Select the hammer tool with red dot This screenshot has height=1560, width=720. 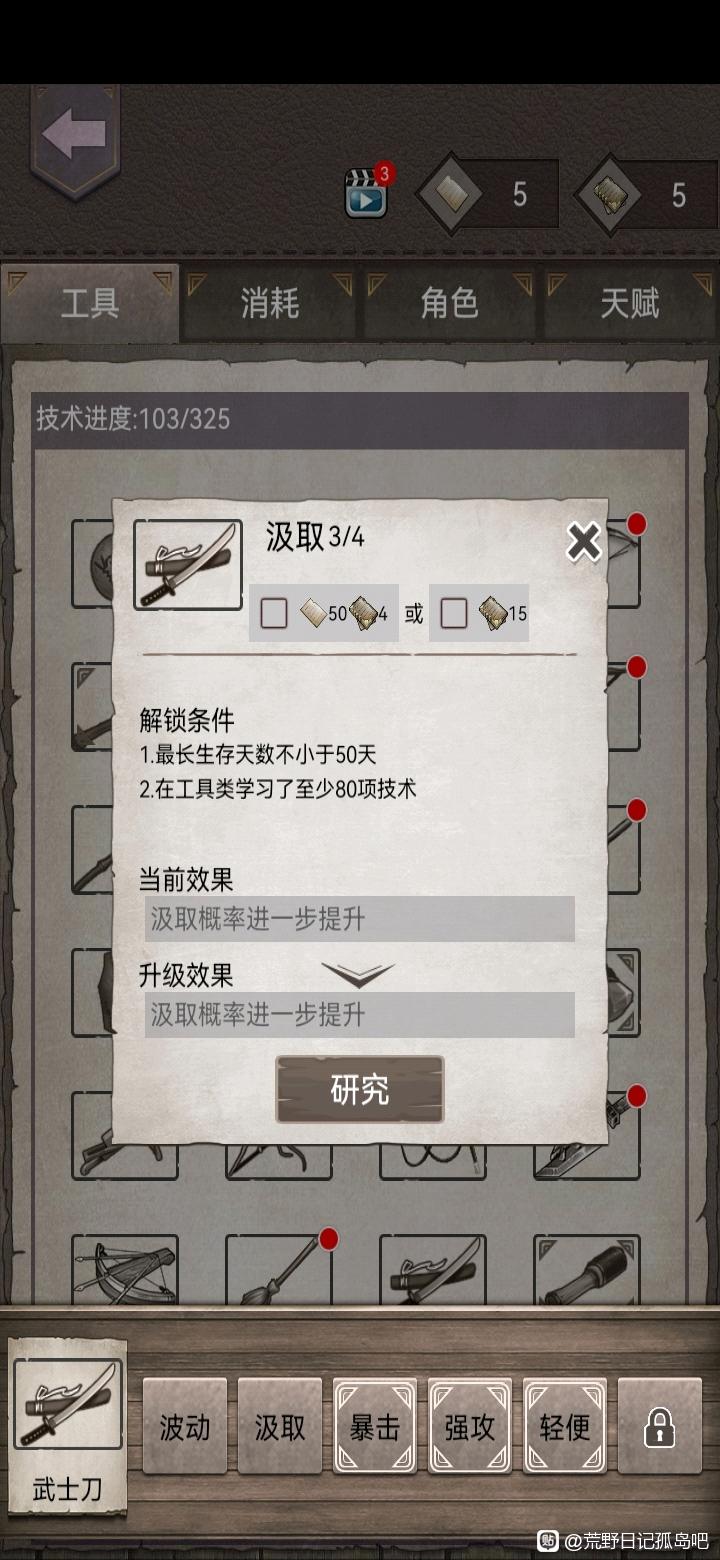tap(279, 1270)
